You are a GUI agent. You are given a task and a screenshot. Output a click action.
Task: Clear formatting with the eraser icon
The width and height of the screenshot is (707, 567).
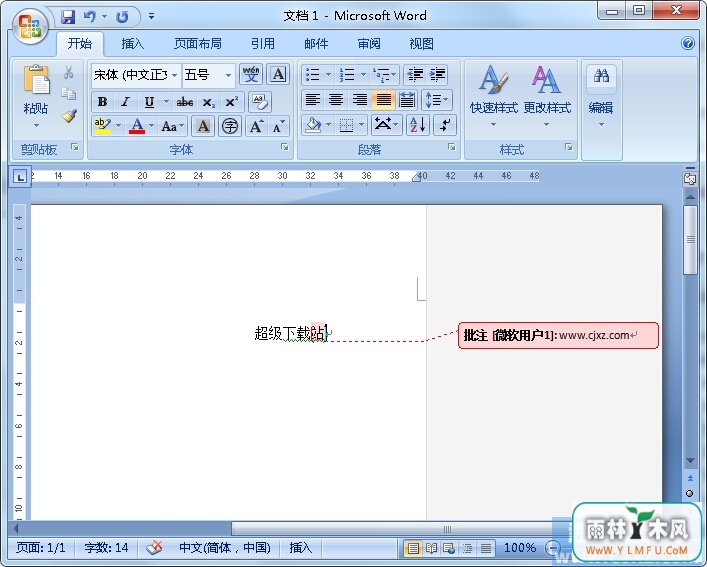point(260,102)
